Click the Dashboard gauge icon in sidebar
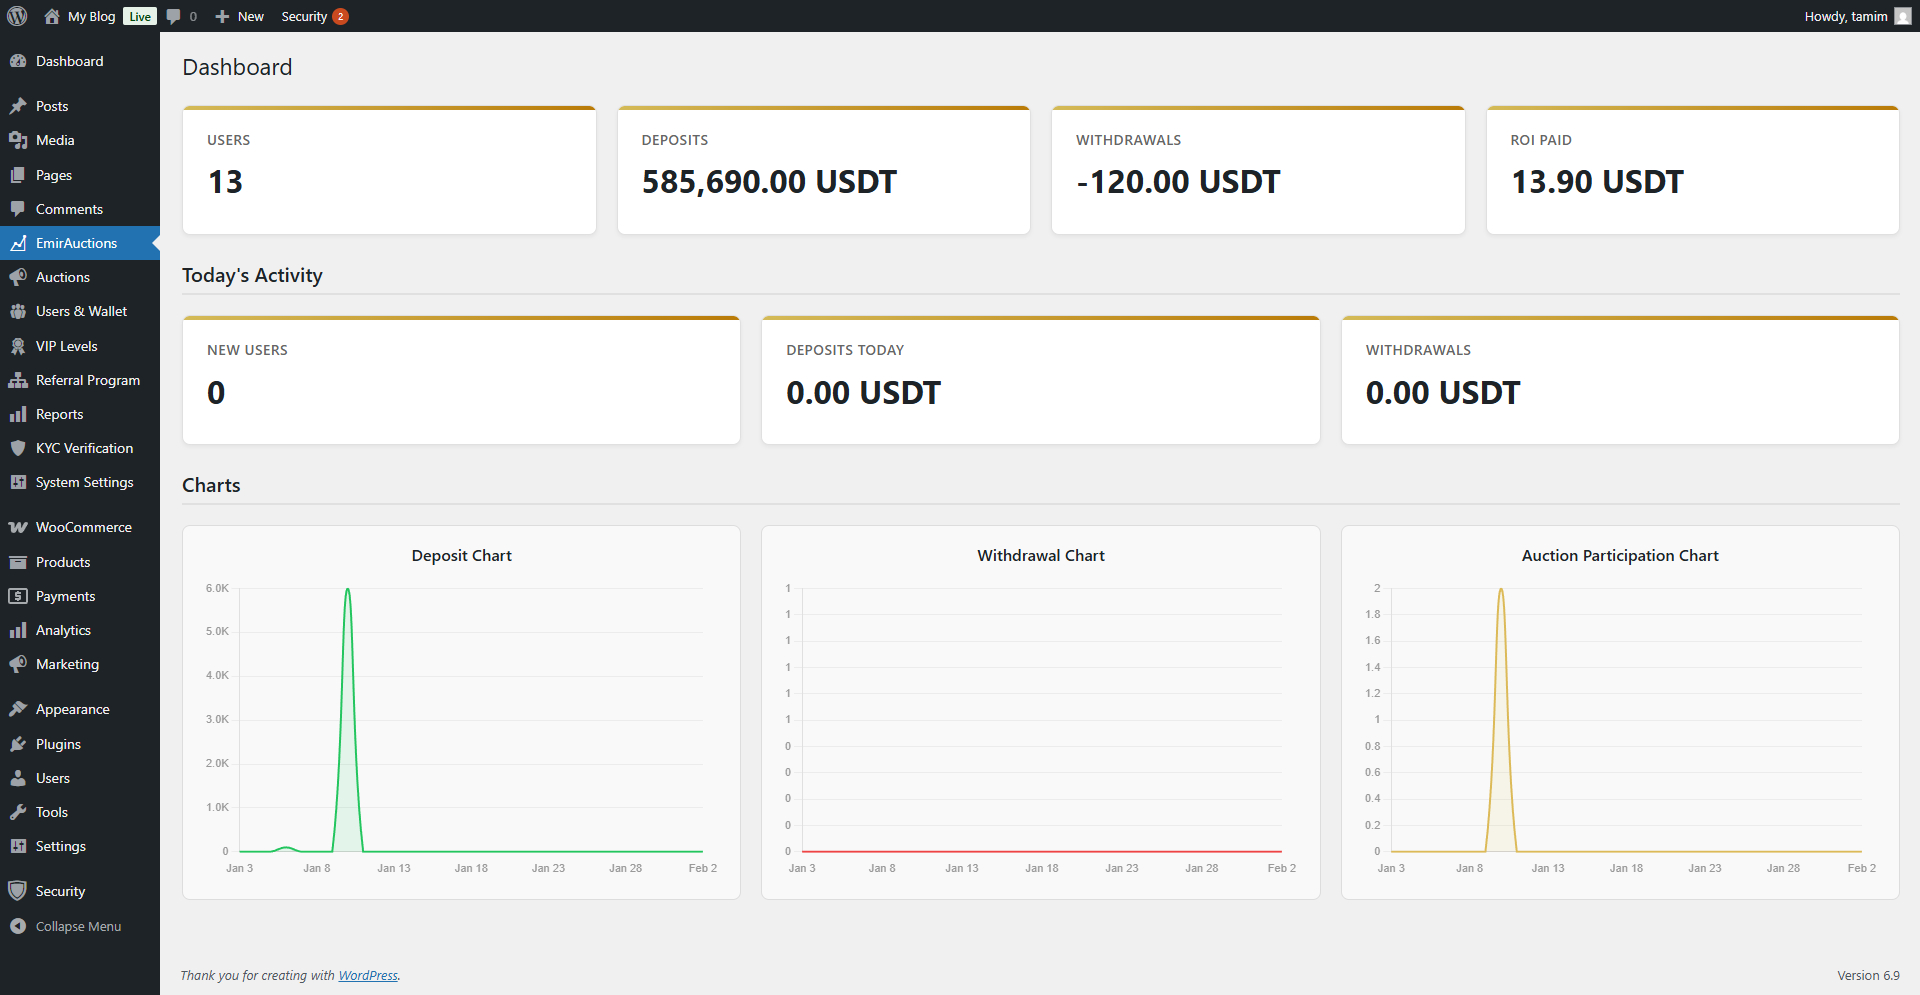 tap(18, 61)
